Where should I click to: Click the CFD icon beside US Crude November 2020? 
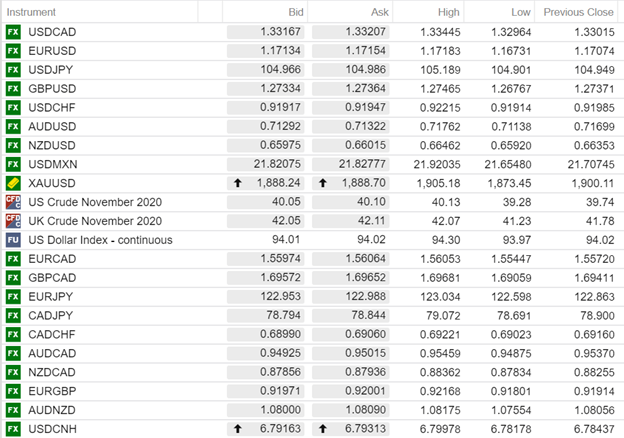[x=13, y=202]
